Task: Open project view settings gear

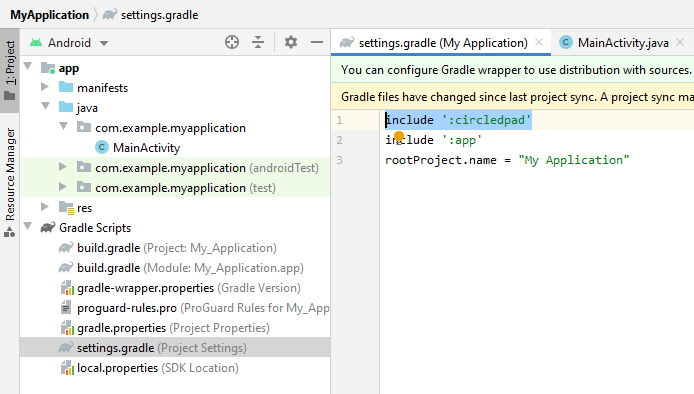Action: click(291, 42)
